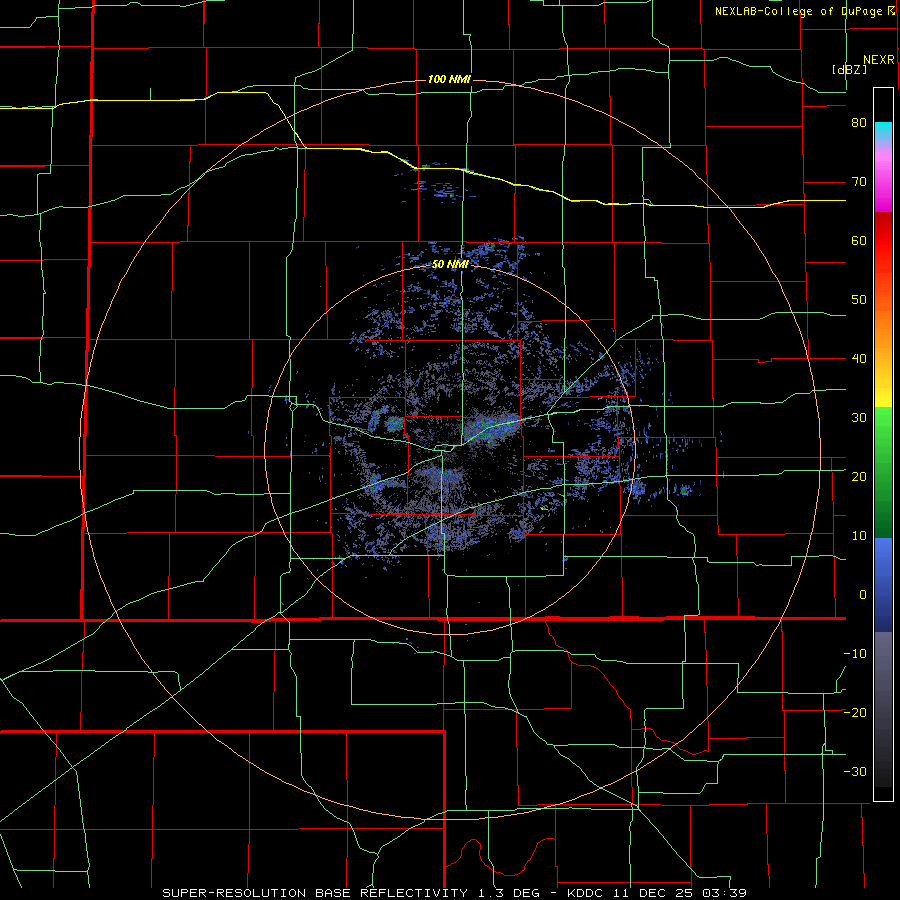This screenshot has height=900, width=900.
Task: Click the -10 value on dBZ scale
Action: (x=855, y=654)
